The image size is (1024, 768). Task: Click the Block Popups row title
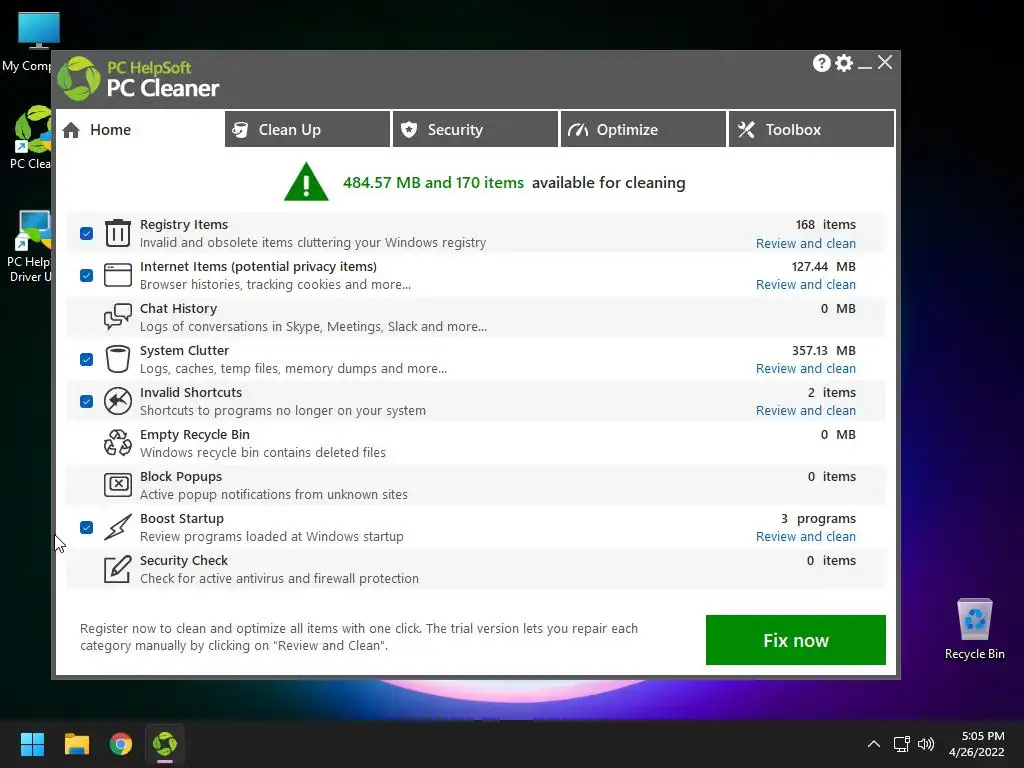[181, 476]
